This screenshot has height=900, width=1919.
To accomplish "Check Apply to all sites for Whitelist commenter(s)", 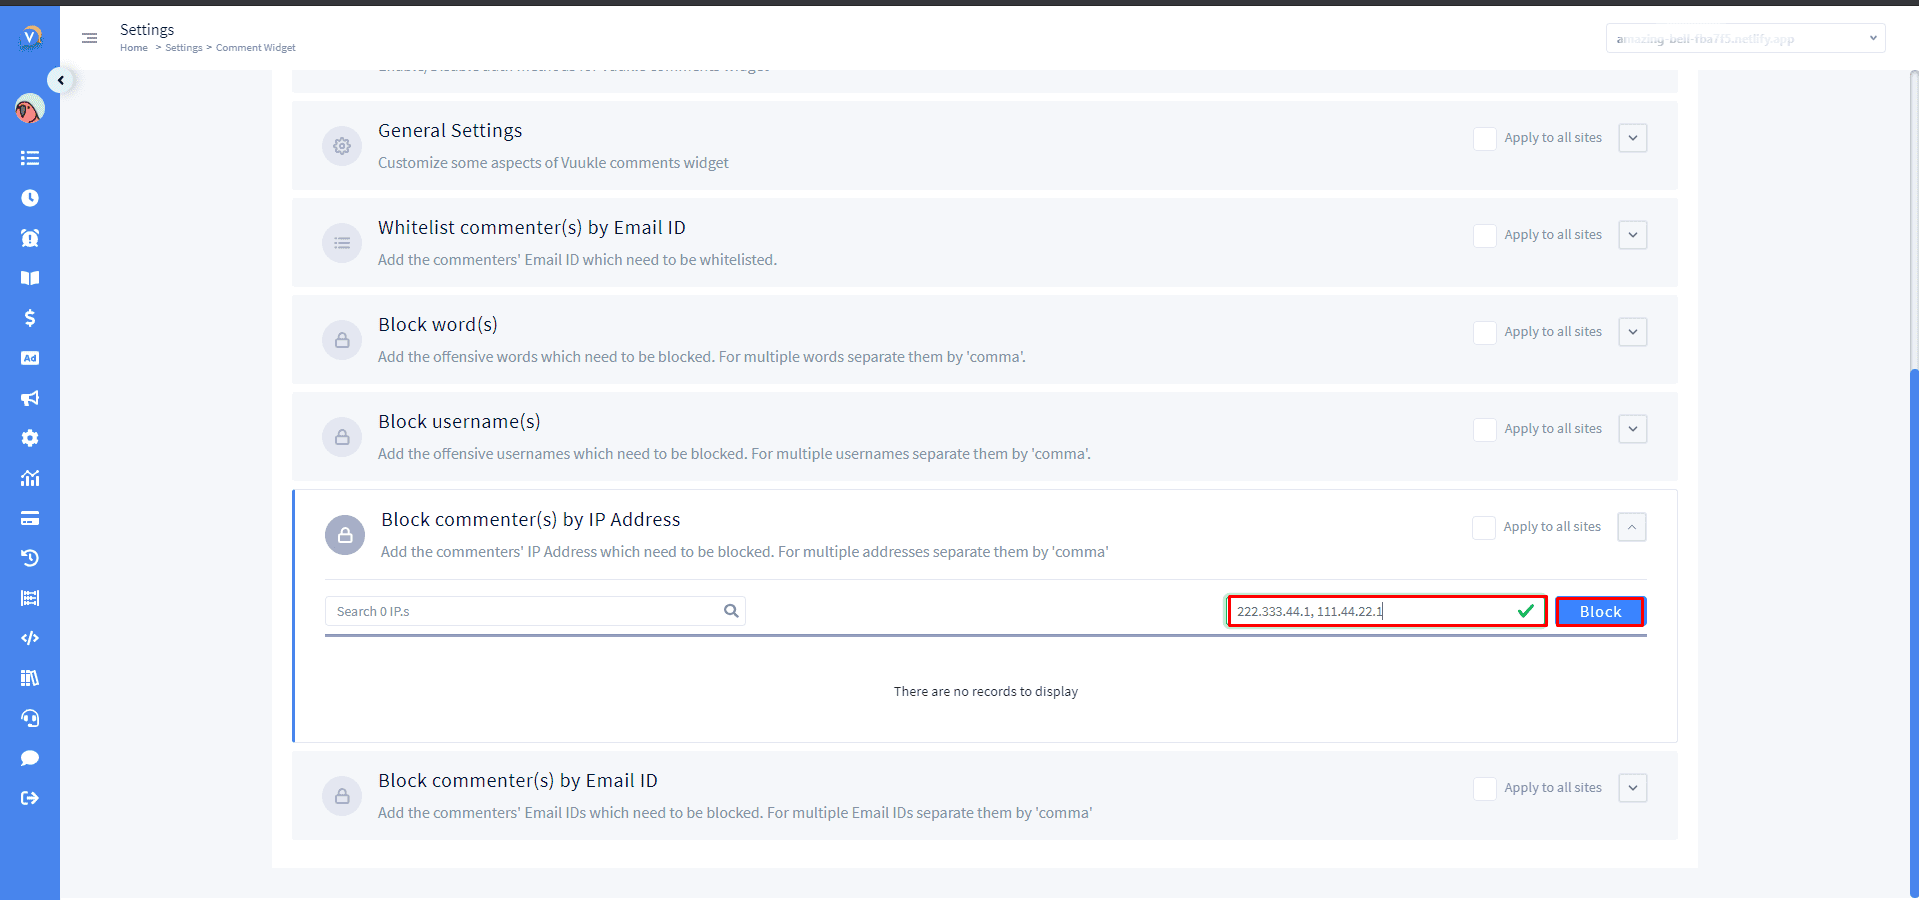I will (x=1485, y=235).
